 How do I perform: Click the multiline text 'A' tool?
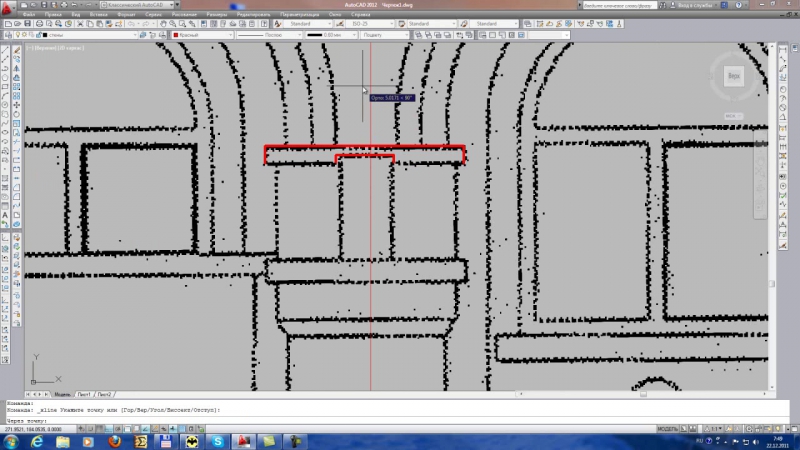(x=6, y=214)
